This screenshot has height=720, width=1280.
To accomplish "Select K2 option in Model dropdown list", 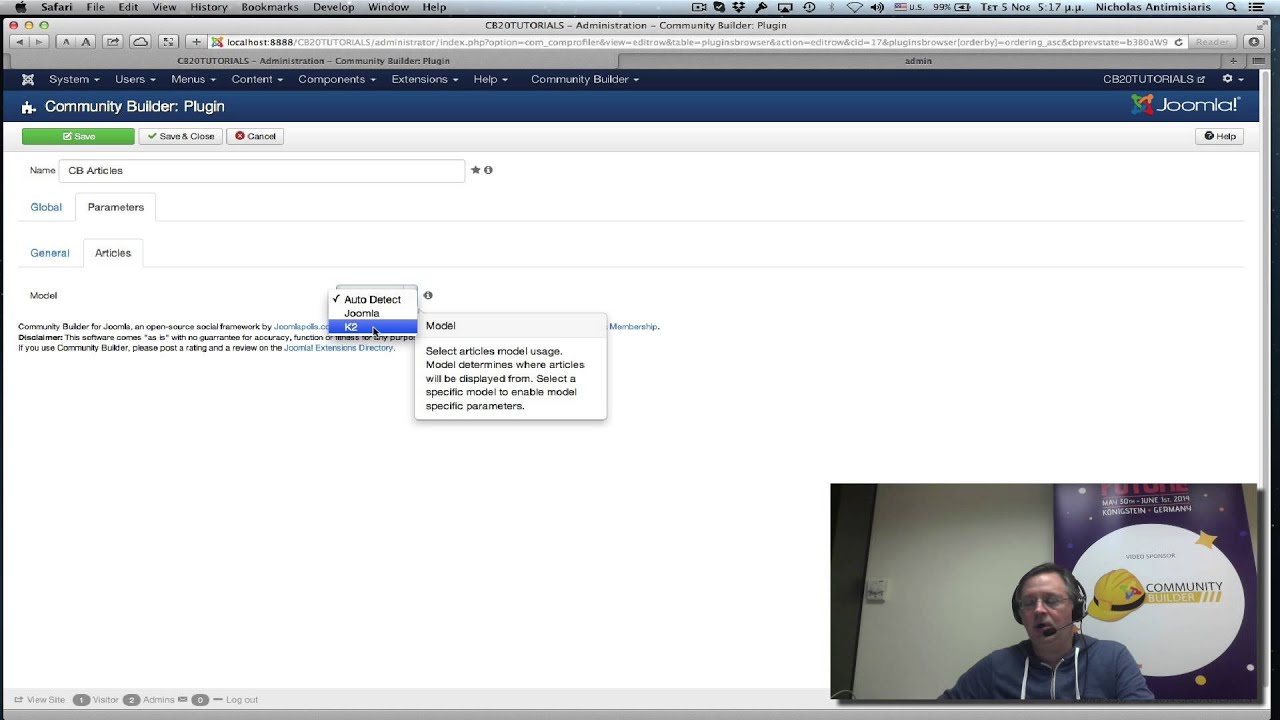I will point(373,327).
